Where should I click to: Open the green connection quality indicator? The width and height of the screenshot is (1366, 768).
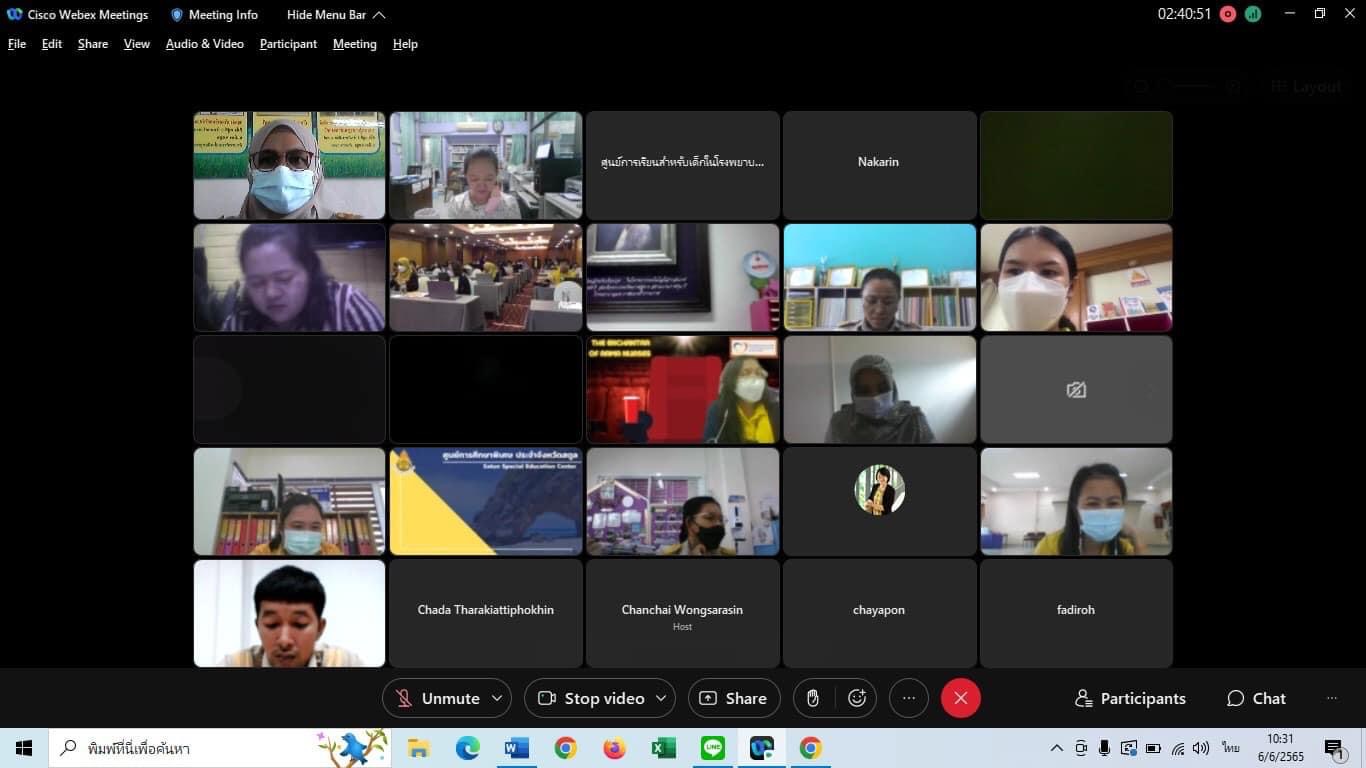1252,14
